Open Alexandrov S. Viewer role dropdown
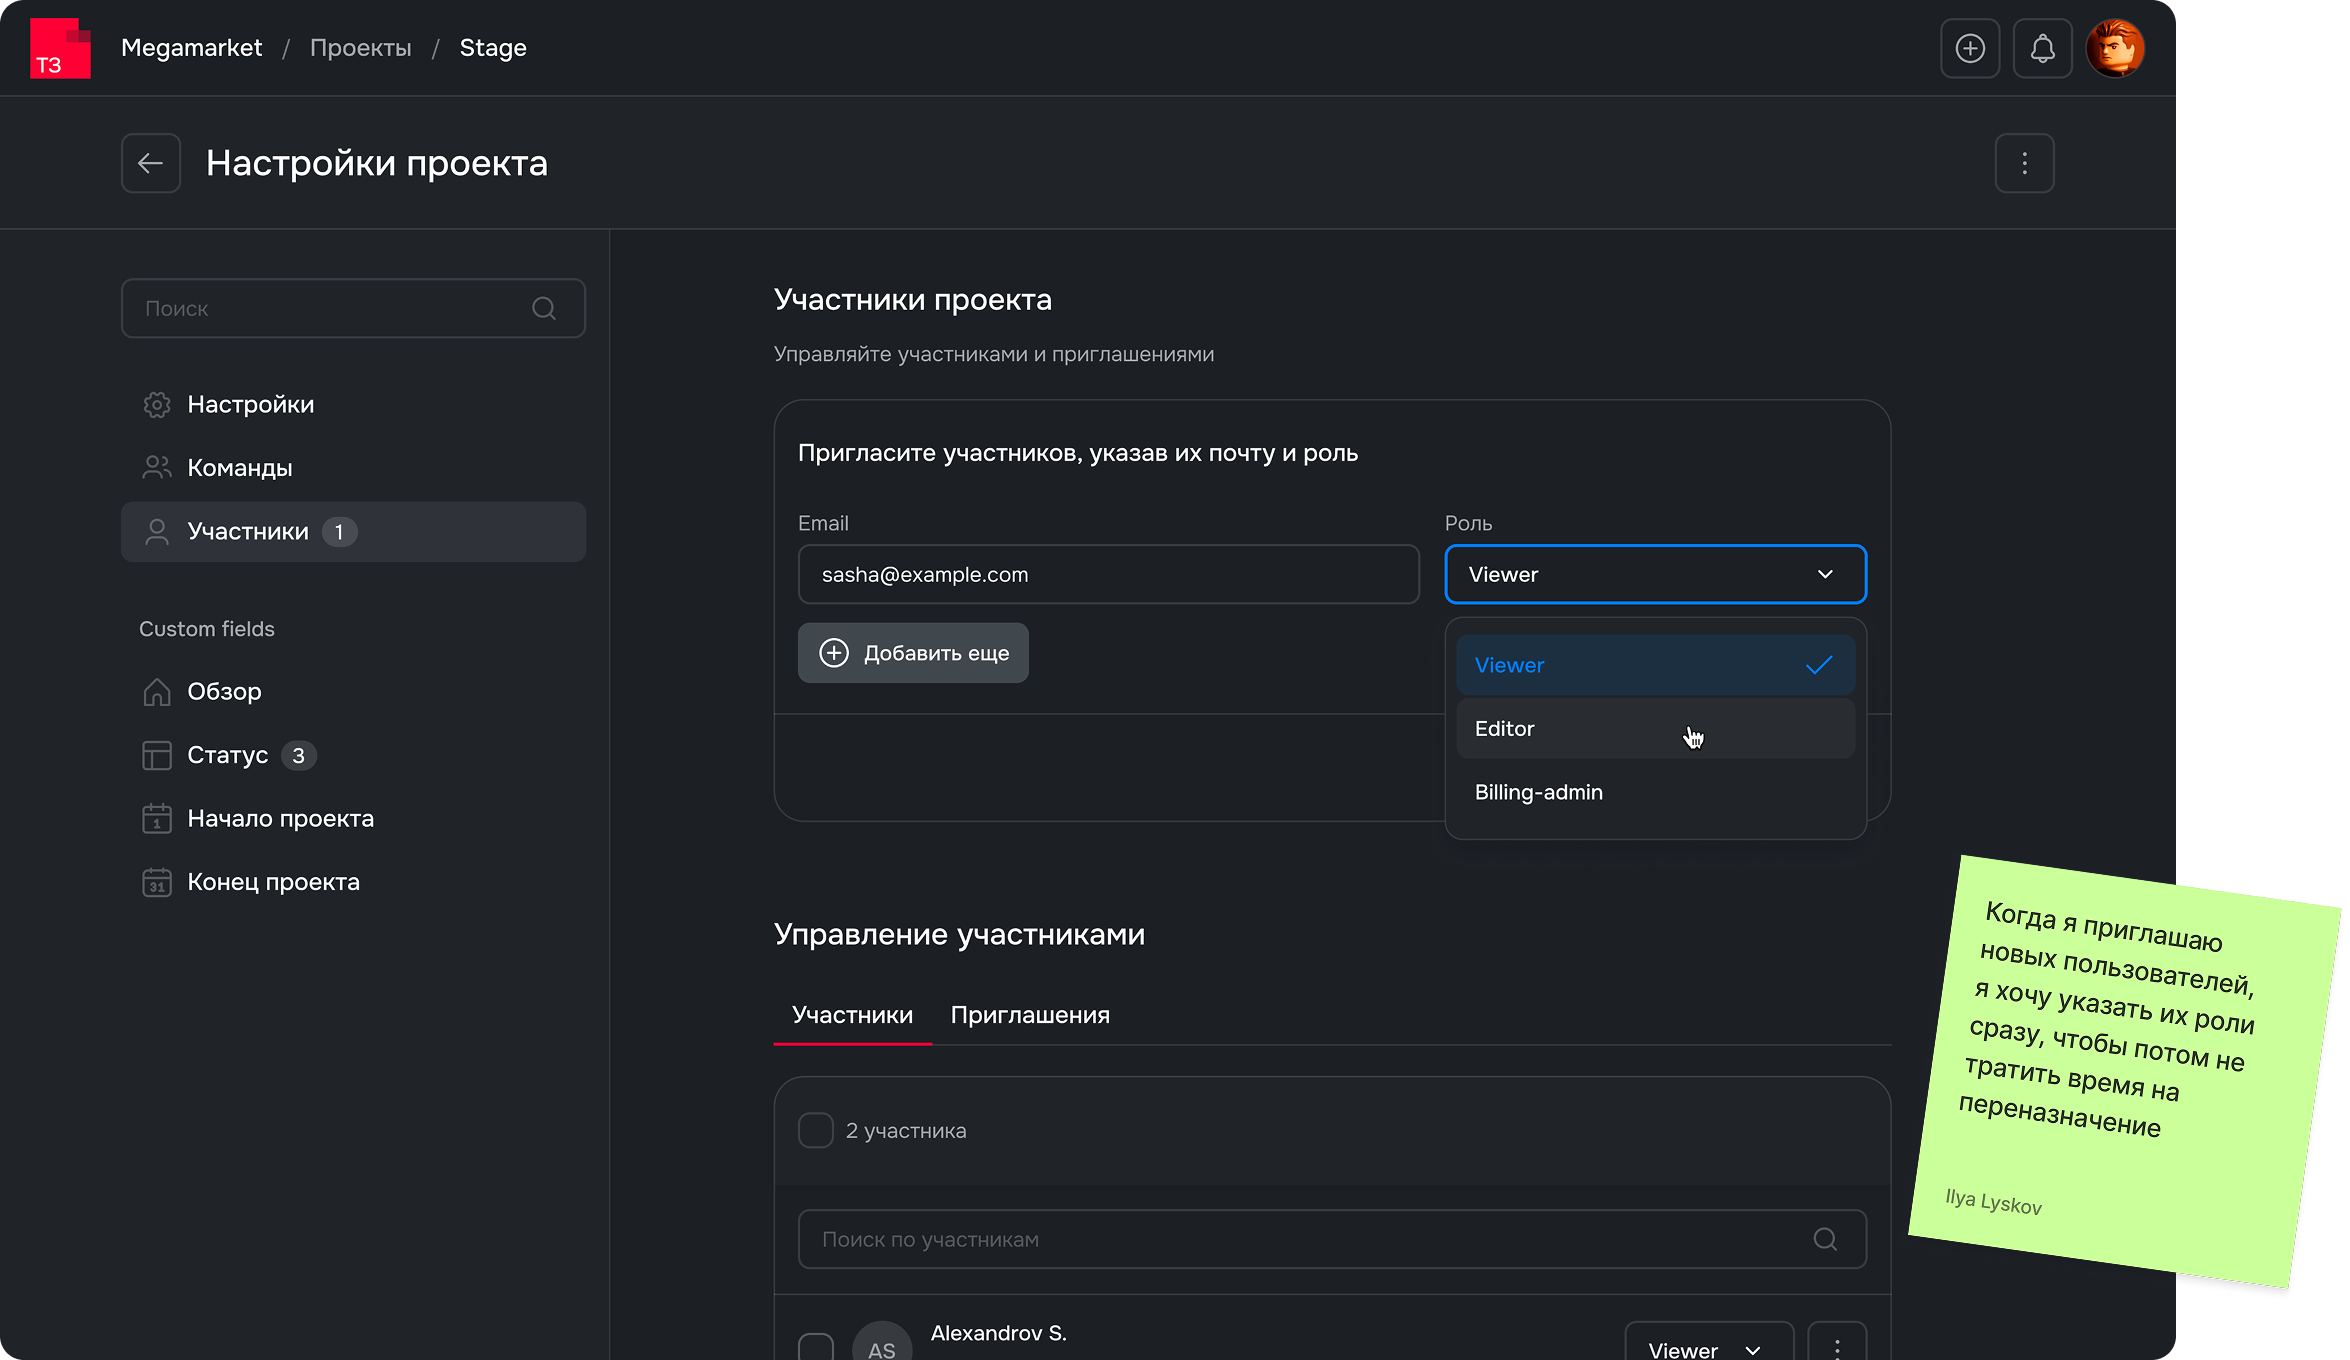The width and height of the screenshot is (2350, 1360). coord(1708,1347)
